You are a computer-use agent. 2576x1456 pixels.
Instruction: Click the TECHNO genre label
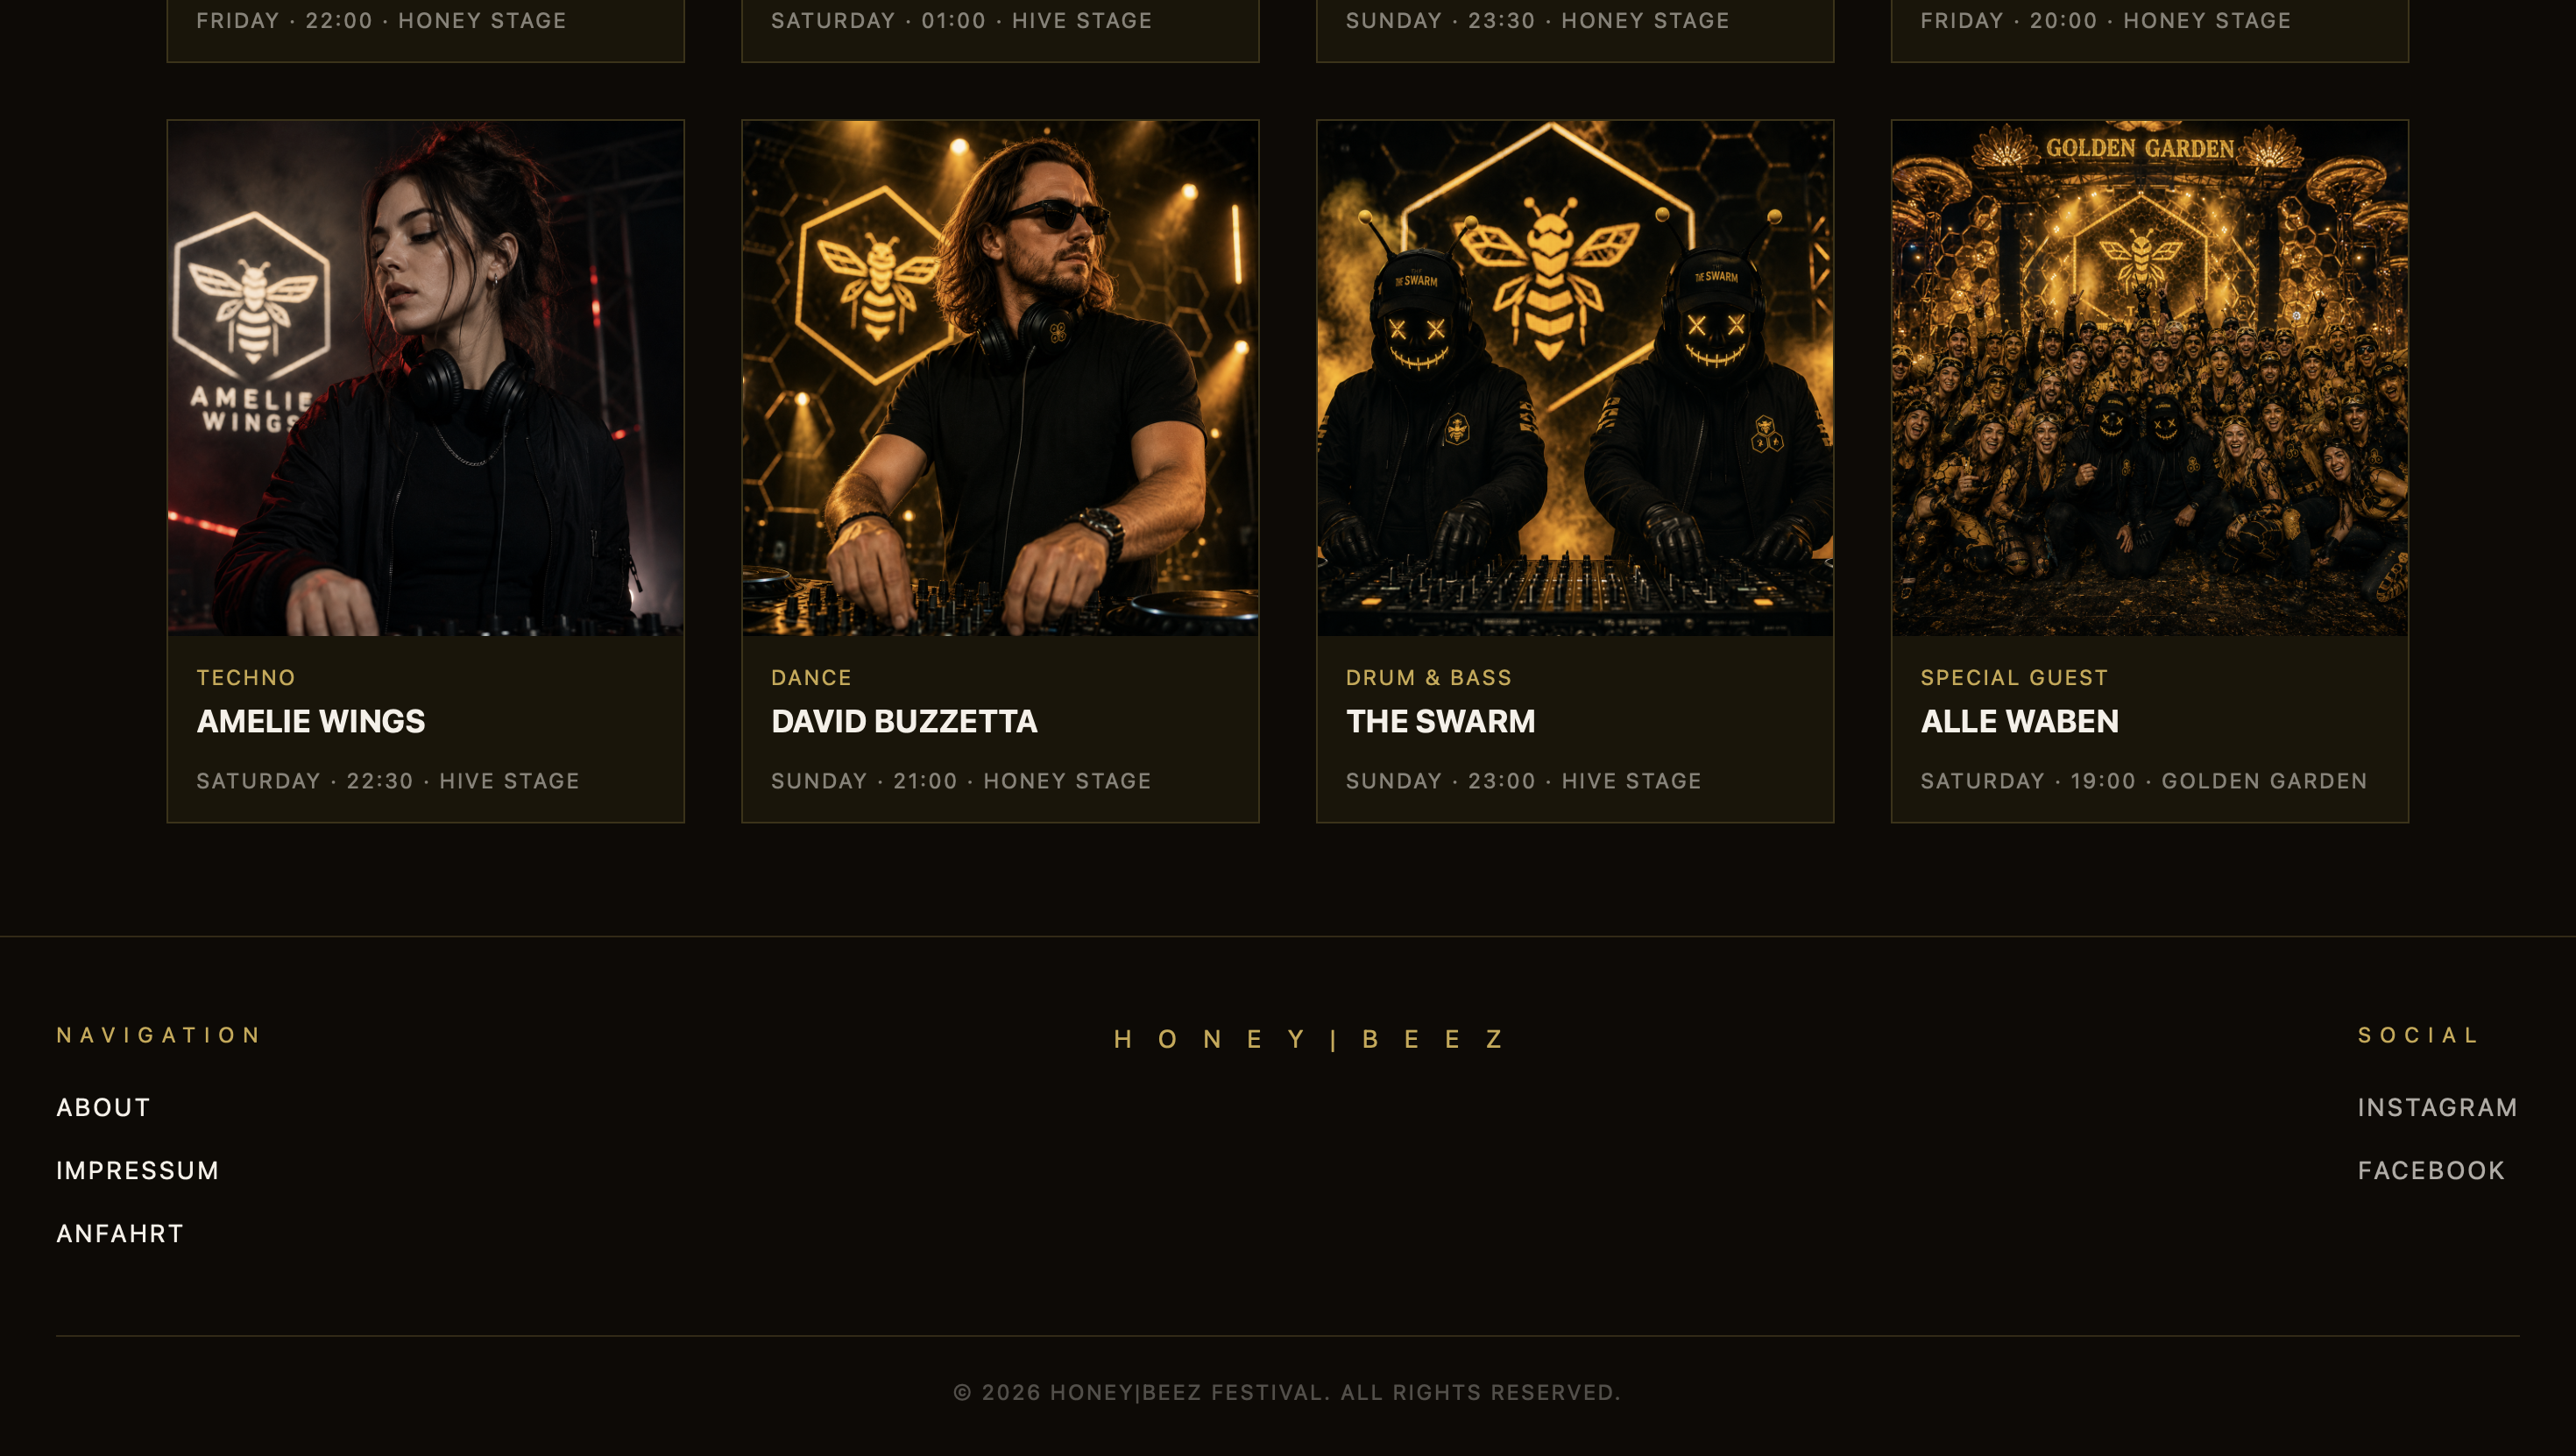(246, 677)
